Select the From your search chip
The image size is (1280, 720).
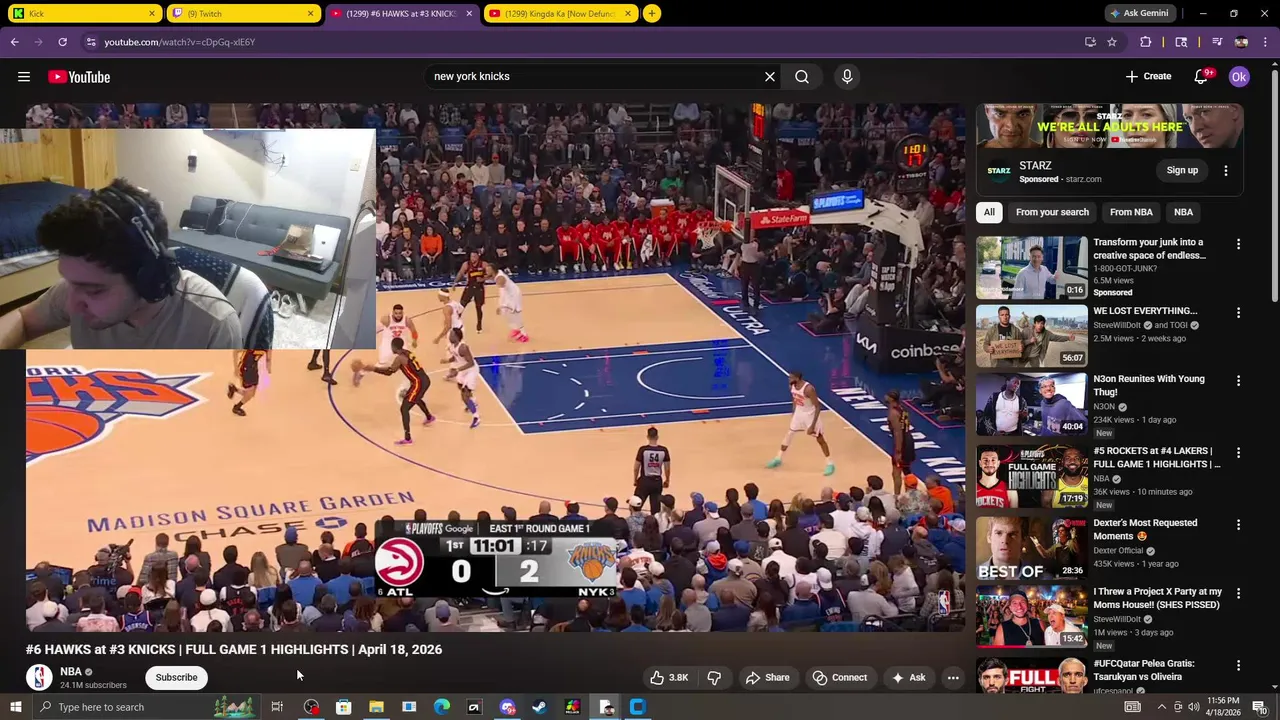(x=1052, y=212)
